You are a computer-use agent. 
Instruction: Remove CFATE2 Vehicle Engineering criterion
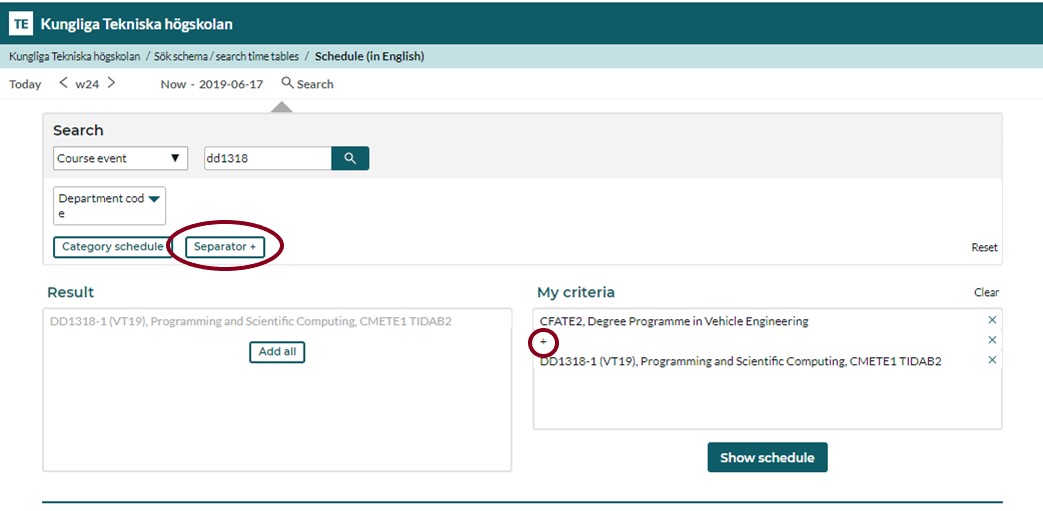992,320
